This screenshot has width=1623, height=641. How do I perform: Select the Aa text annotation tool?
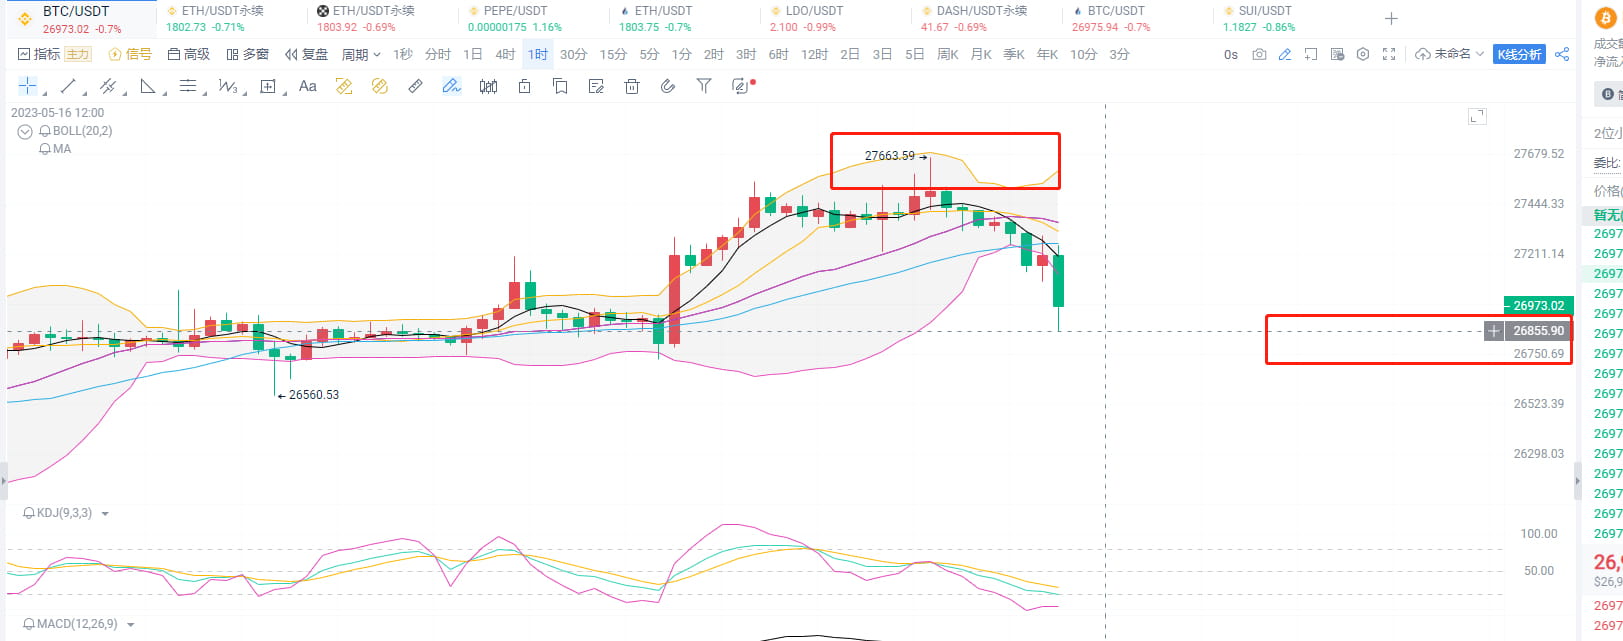click(308, 86)
